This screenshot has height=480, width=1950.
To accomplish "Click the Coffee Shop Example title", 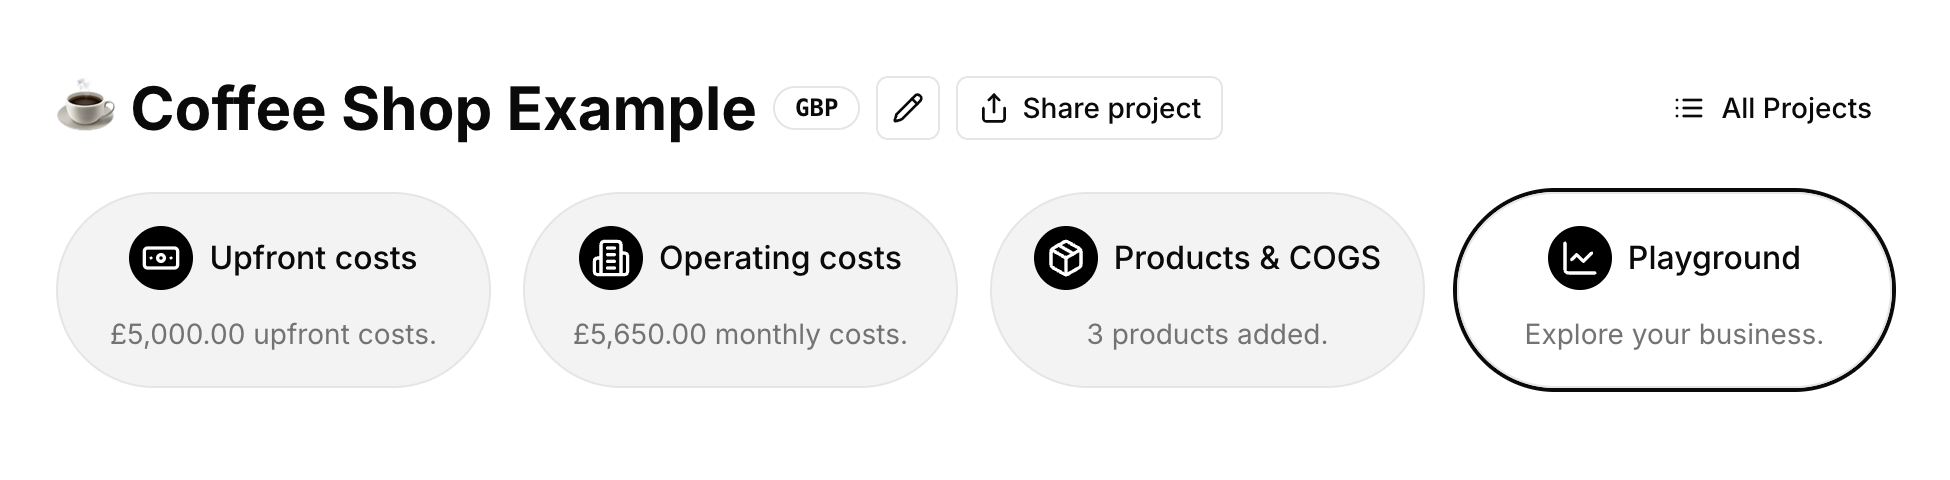I will 443,108.
